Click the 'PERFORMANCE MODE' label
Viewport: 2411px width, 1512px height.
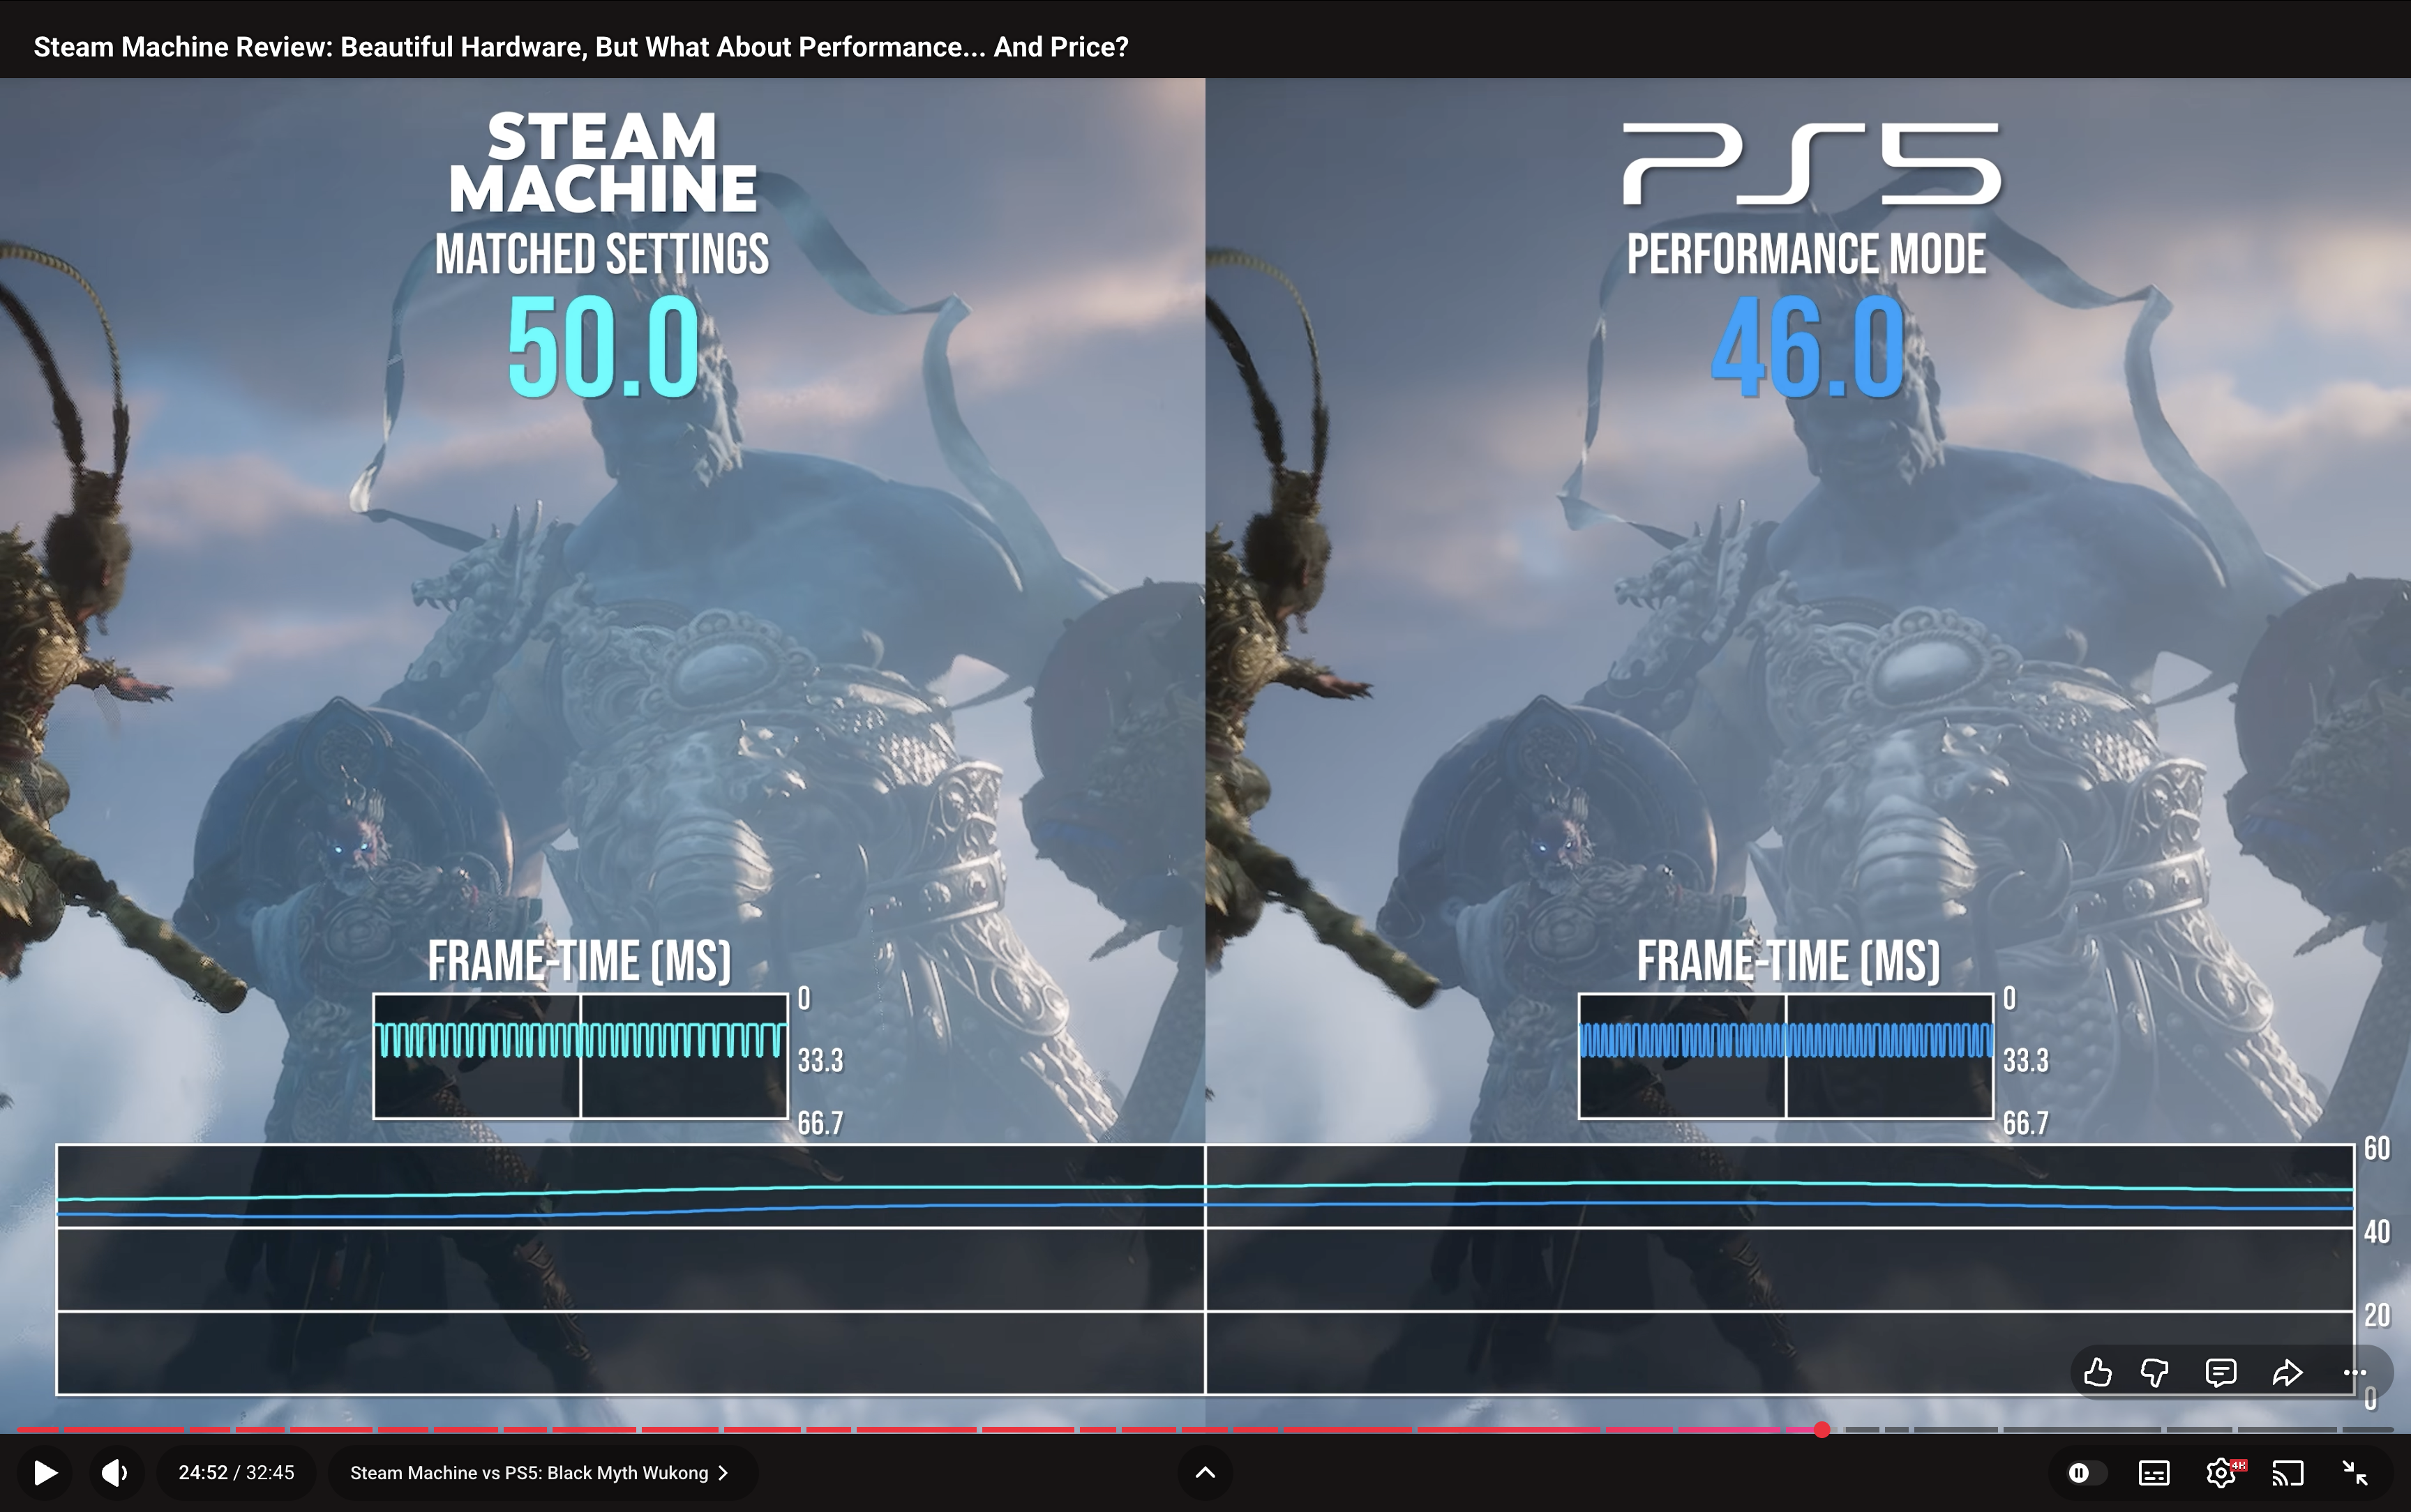pos(1806,254)
